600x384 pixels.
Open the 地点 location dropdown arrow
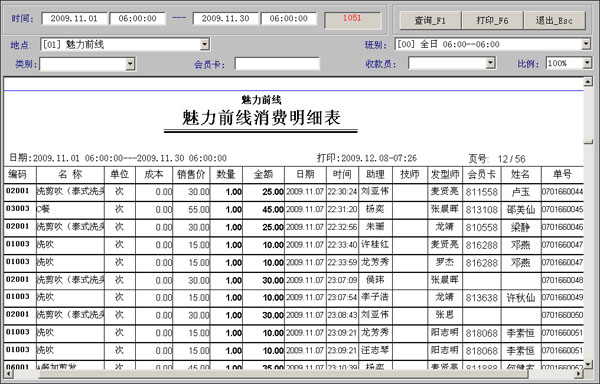pos(205,44)
